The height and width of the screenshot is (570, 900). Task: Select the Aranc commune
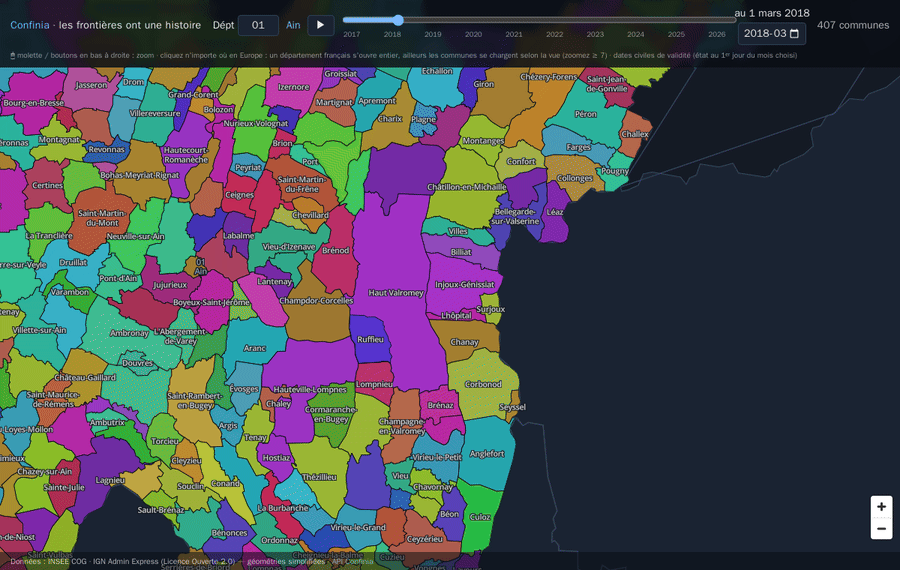click(254, 348)
